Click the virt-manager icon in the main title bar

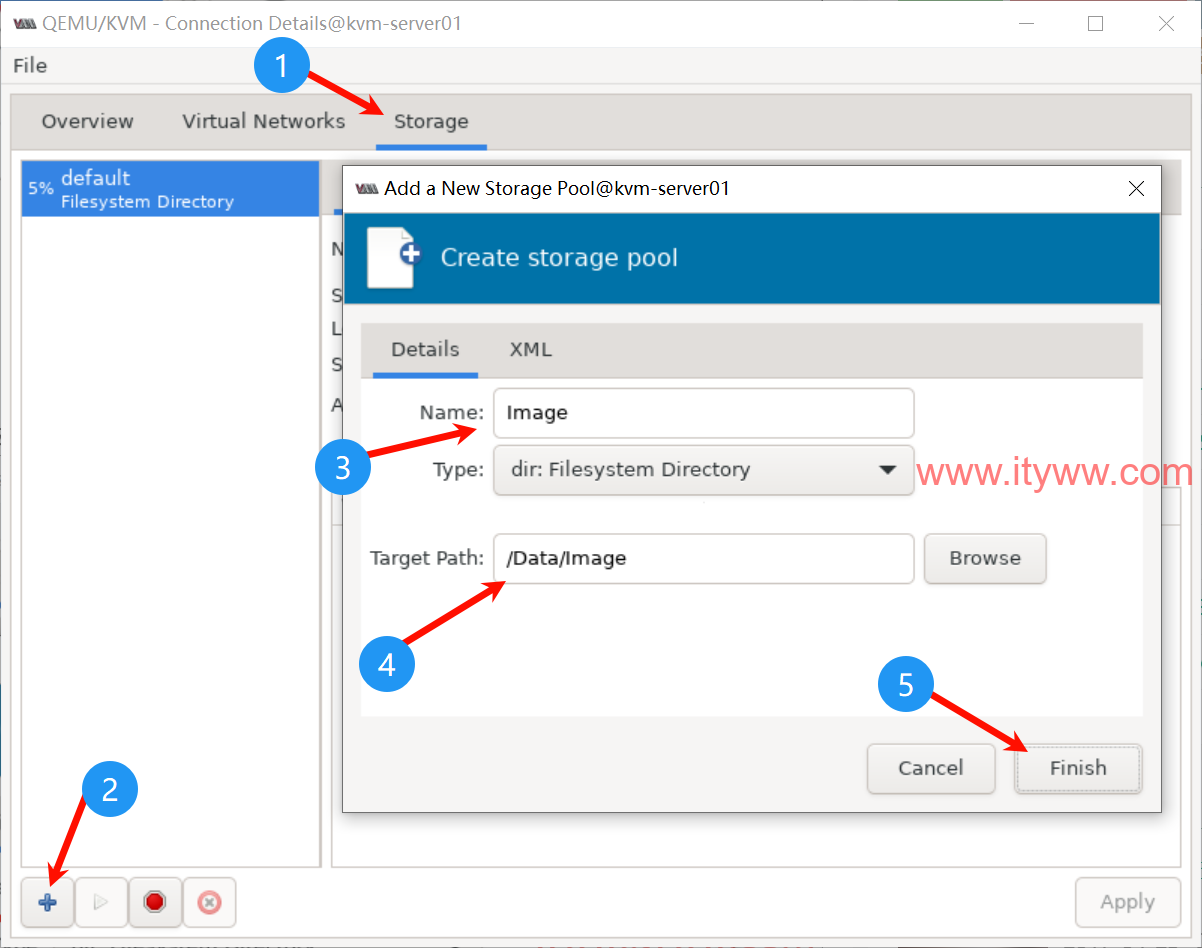point(25,24)
